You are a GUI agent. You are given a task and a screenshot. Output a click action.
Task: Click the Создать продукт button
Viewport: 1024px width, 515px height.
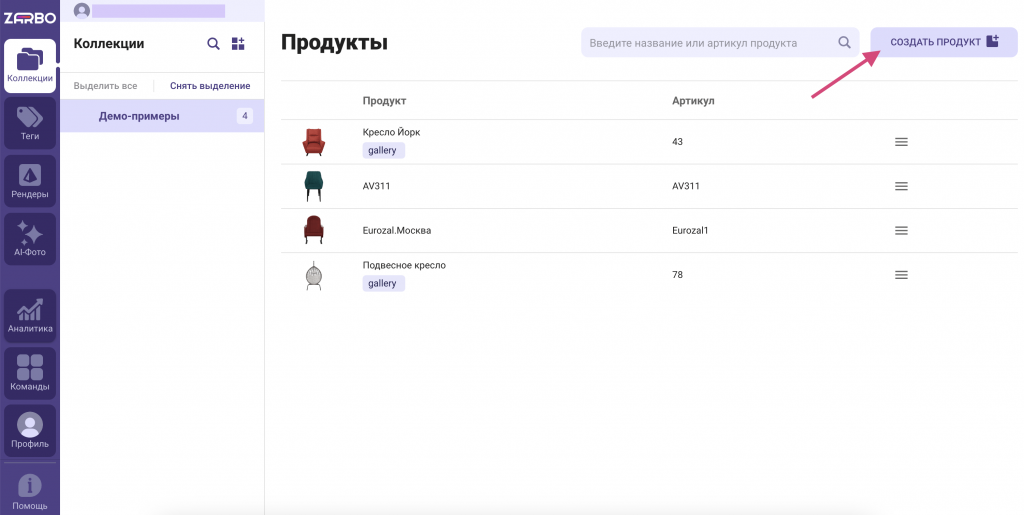pos(943,42)
